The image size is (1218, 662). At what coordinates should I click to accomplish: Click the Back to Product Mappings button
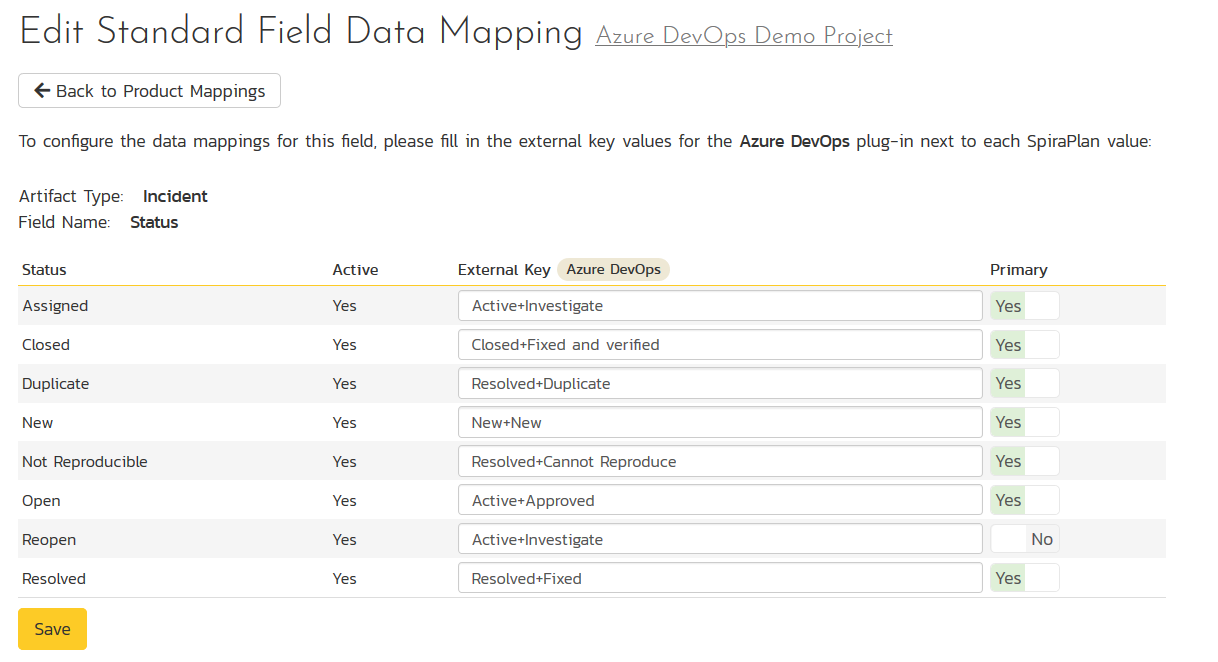(x=149, y=91)
